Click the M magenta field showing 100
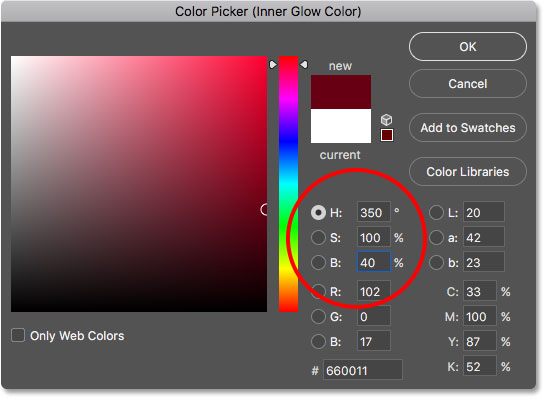 click(x=480, y=316)
